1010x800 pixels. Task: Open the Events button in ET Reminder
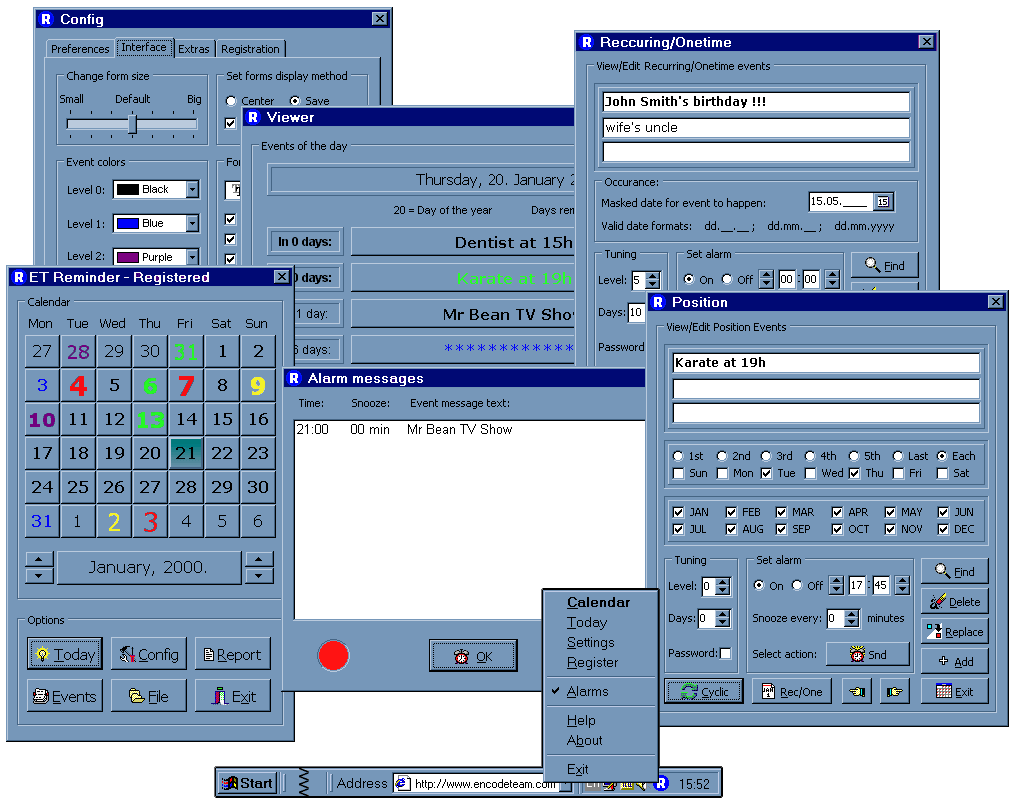tap(65, 696)
